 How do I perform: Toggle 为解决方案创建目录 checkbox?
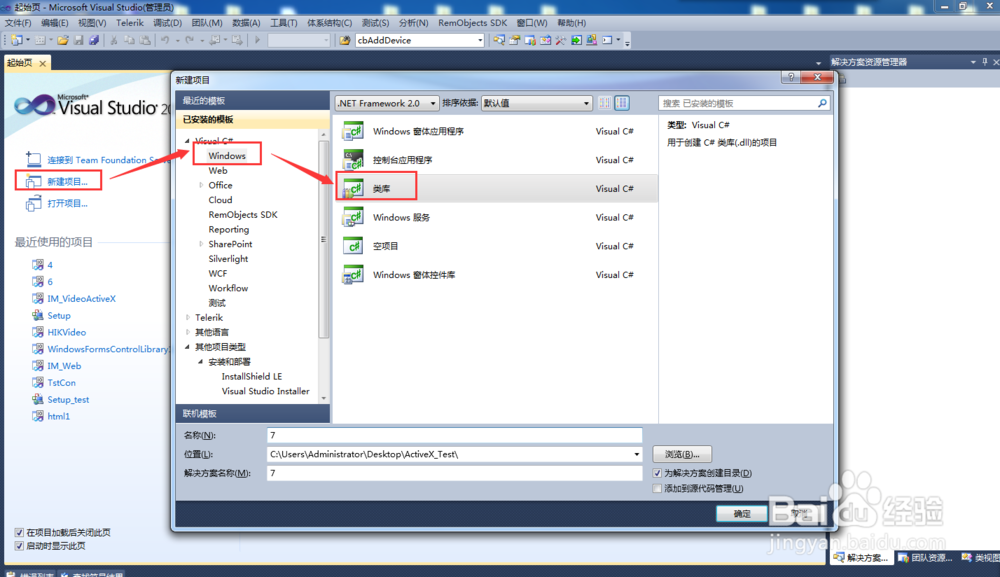(657, 473)
